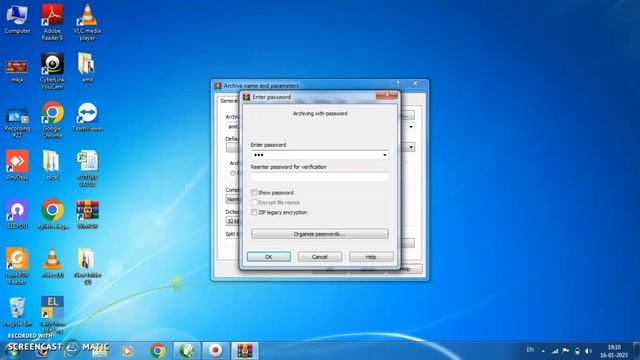
Task: Select the FUTURE spreadsheet file icon
Action: pyautogui.click(x=87, y=169)
